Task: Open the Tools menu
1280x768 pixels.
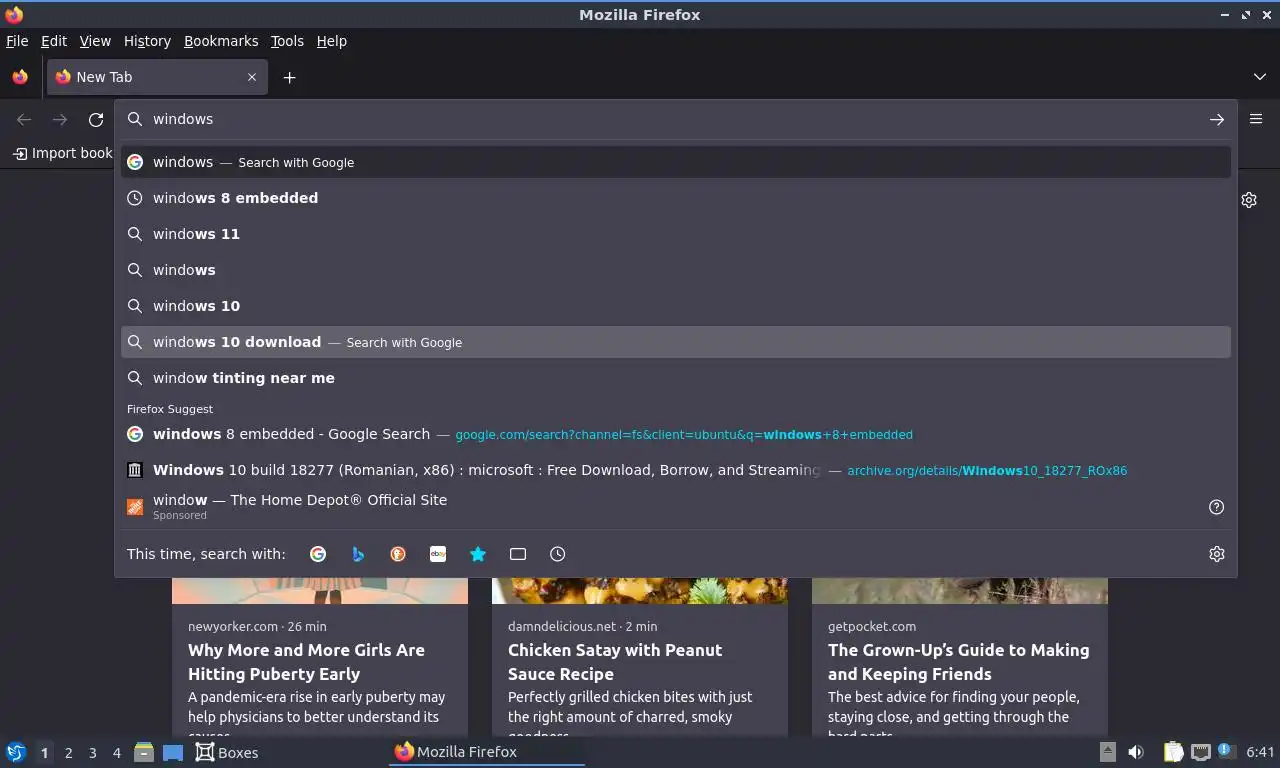Action: tap(287, 41)
